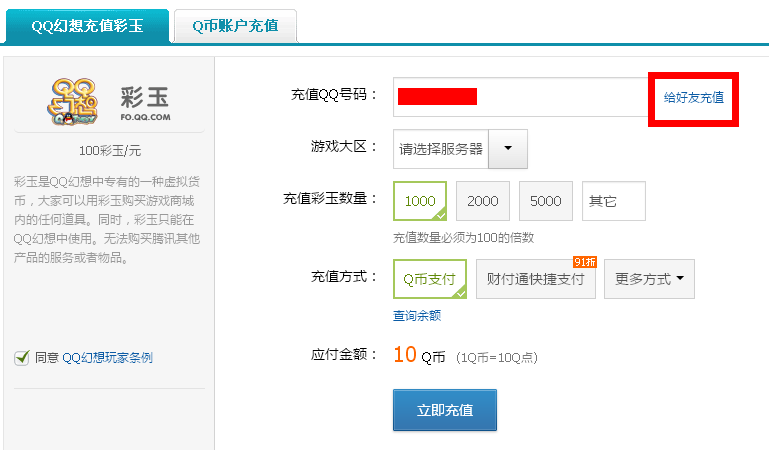The image size is (769, 450).
Task: Open the 请选择服务器 combo box
Action: 440,149
